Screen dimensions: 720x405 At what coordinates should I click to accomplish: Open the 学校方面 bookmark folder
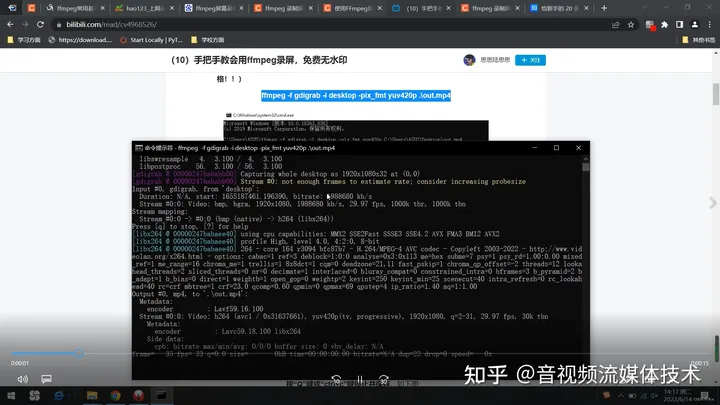pyautogui.click(x=208, y=40)
